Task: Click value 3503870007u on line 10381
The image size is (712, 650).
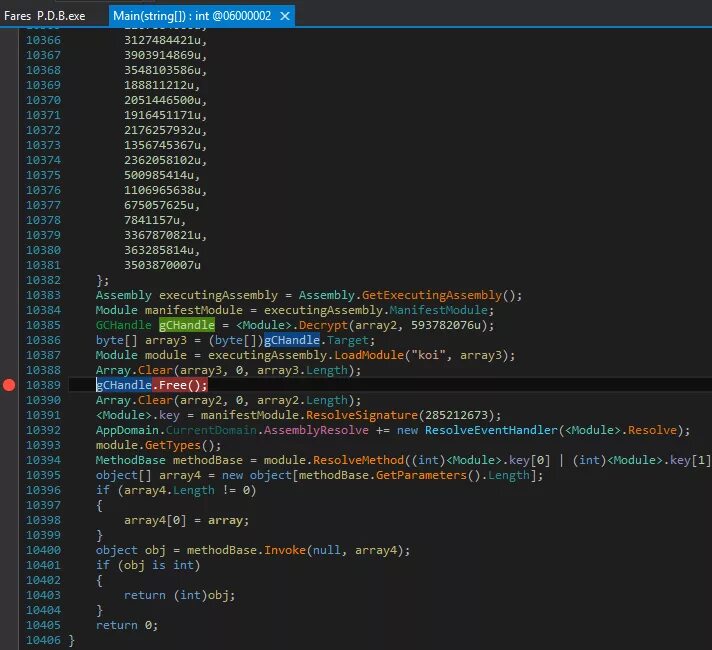Action: pyautogui.click(x=162, y=265)
